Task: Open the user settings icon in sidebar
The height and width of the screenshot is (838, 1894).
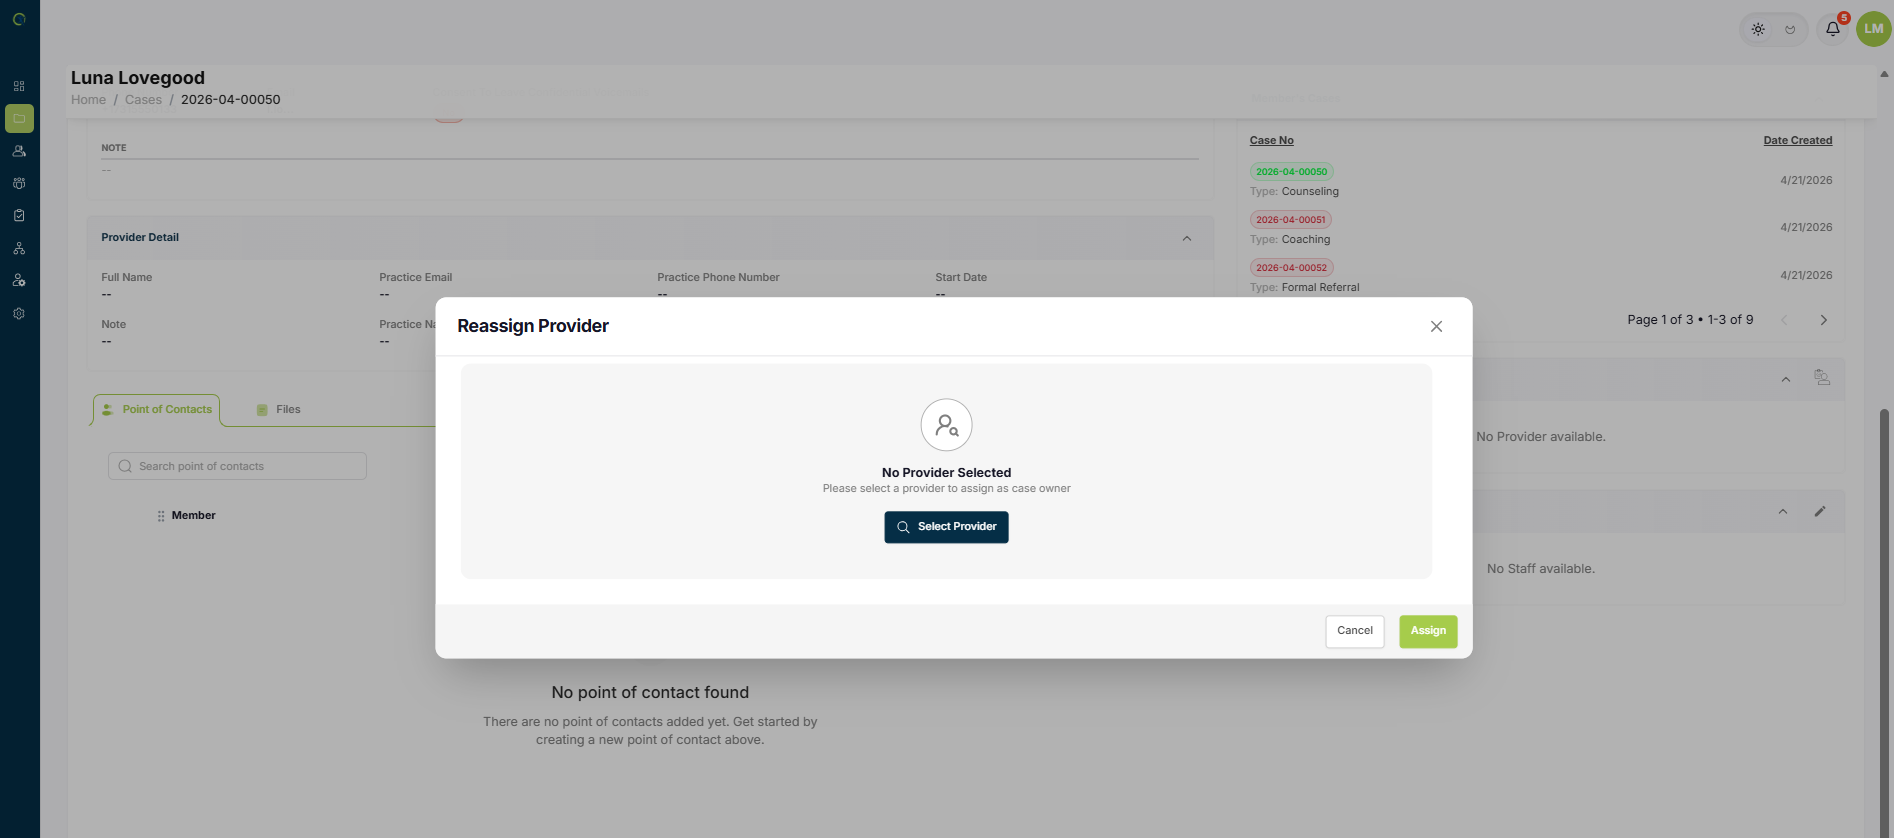Action: pos(19,280)
